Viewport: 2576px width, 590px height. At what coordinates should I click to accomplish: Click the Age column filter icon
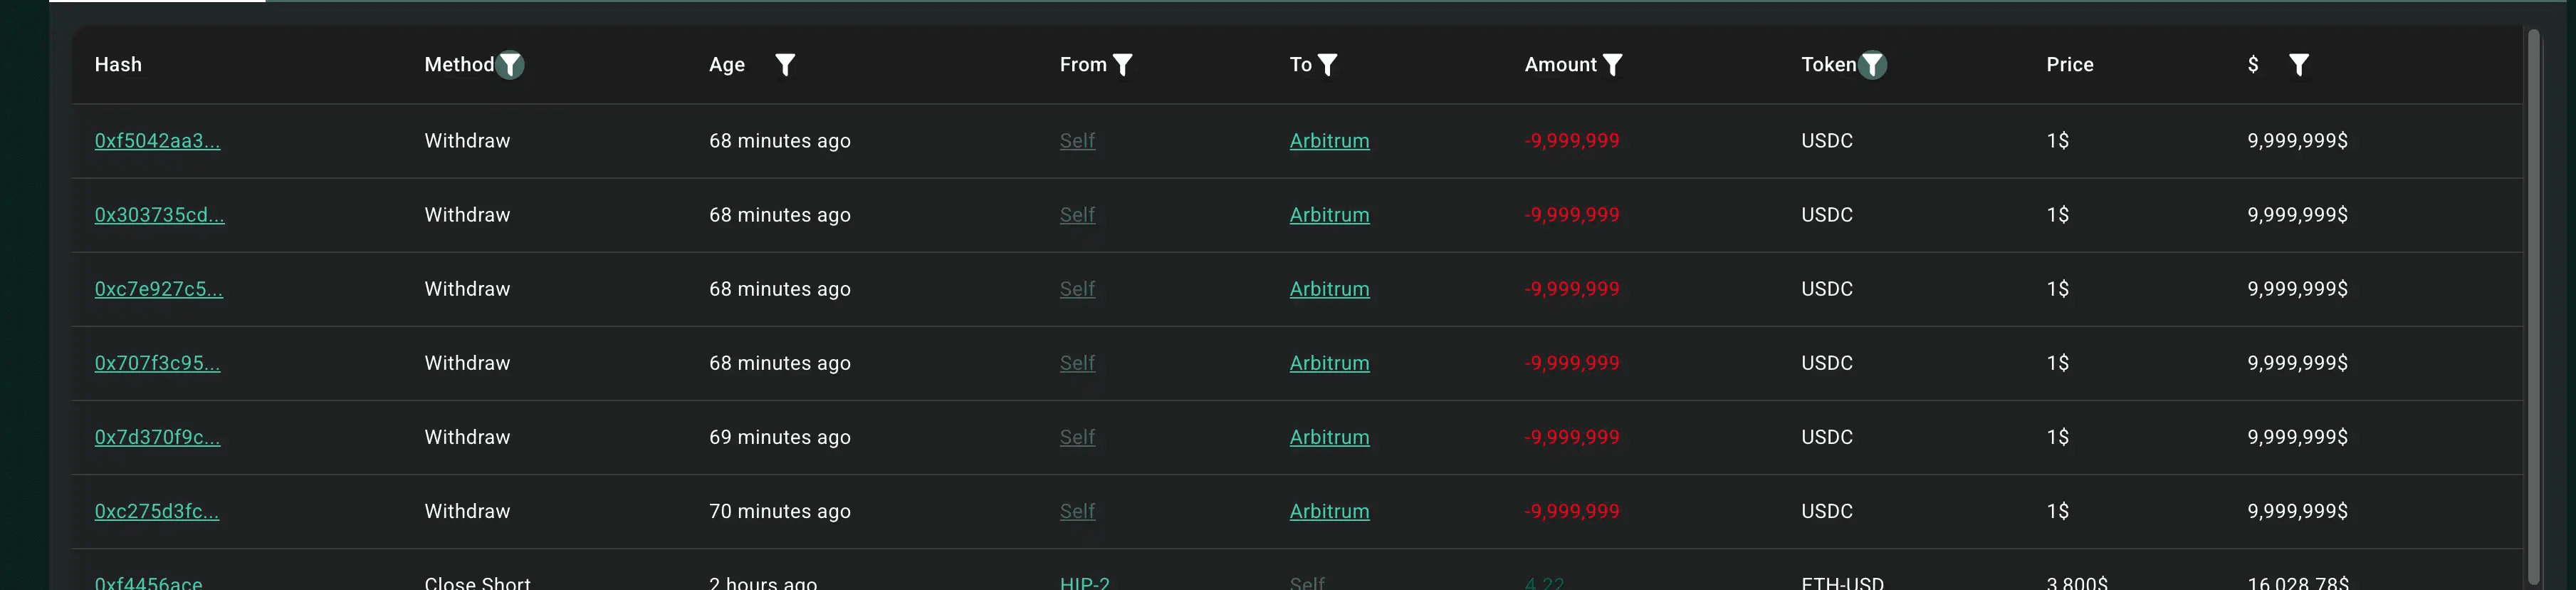[785, 65]
